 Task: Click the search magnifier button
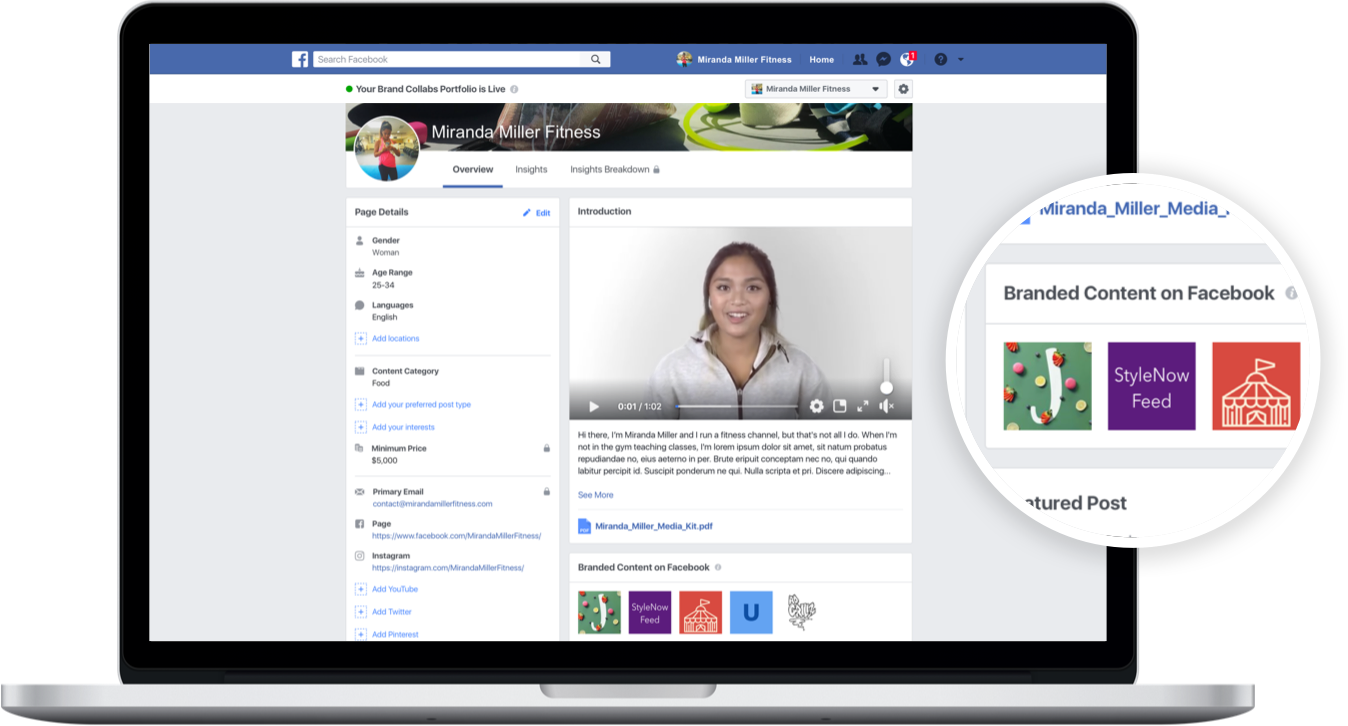tap(595, 59)
